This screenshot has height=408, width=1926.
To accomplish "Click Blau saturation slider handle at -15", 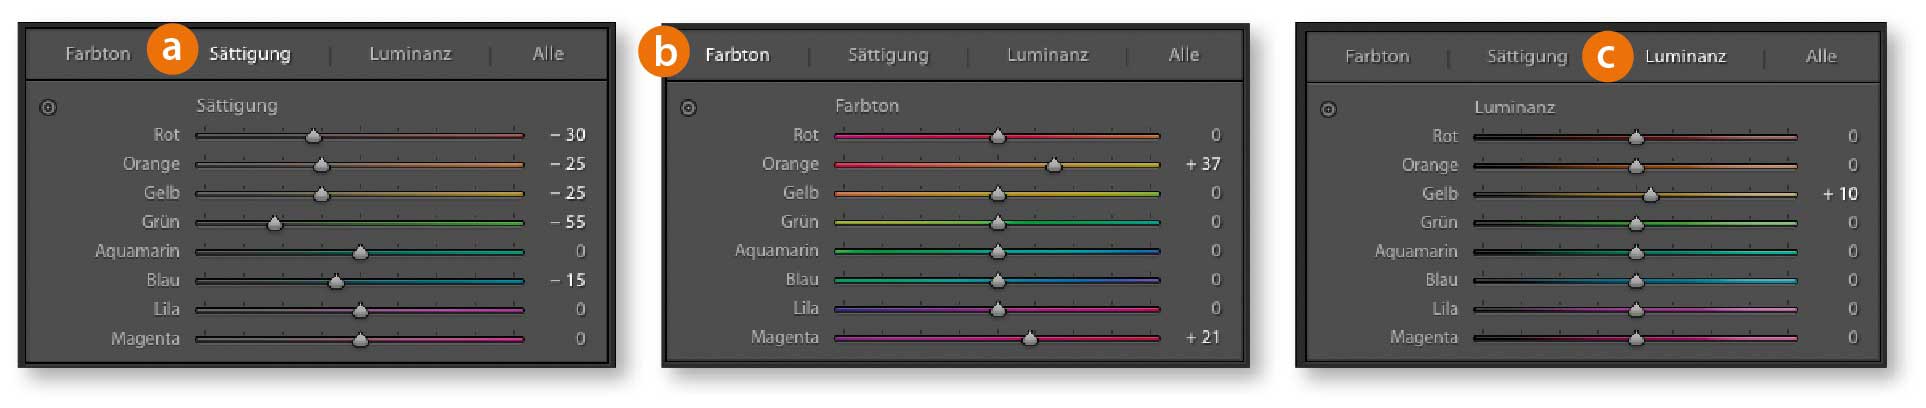I will click(x=336, y=281).
